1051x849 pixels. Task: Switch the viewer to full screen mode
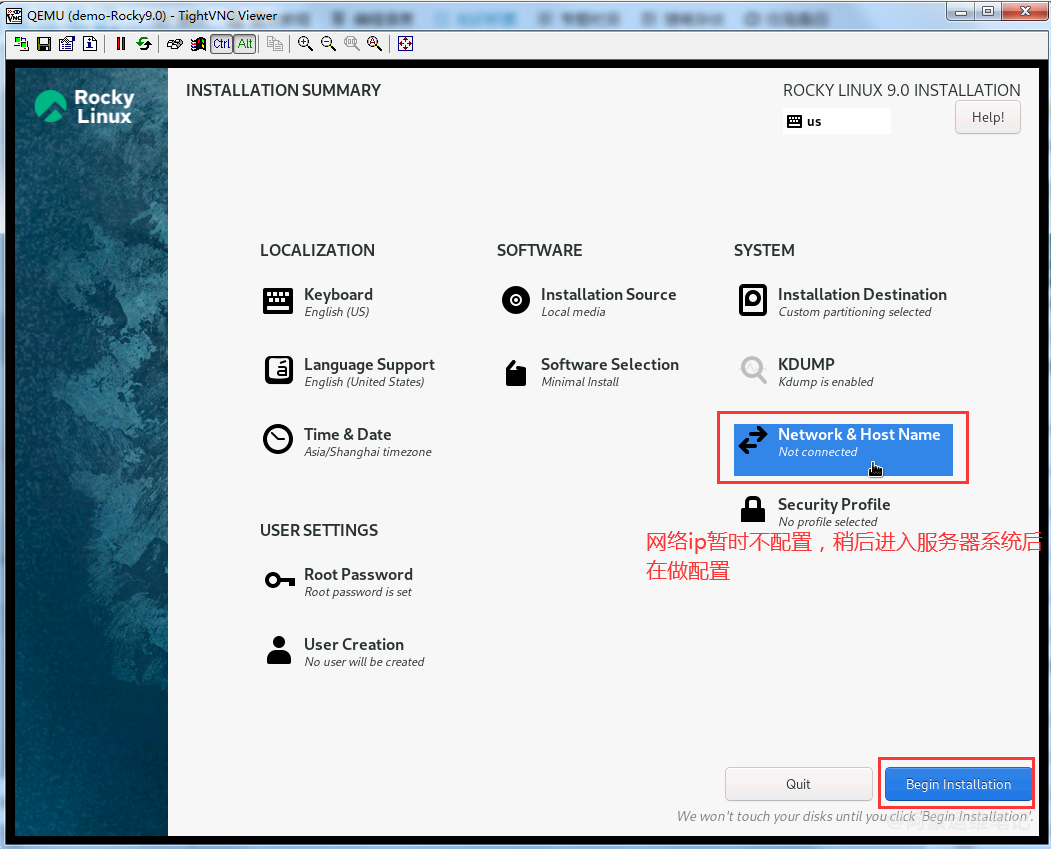tap(405, 43)
